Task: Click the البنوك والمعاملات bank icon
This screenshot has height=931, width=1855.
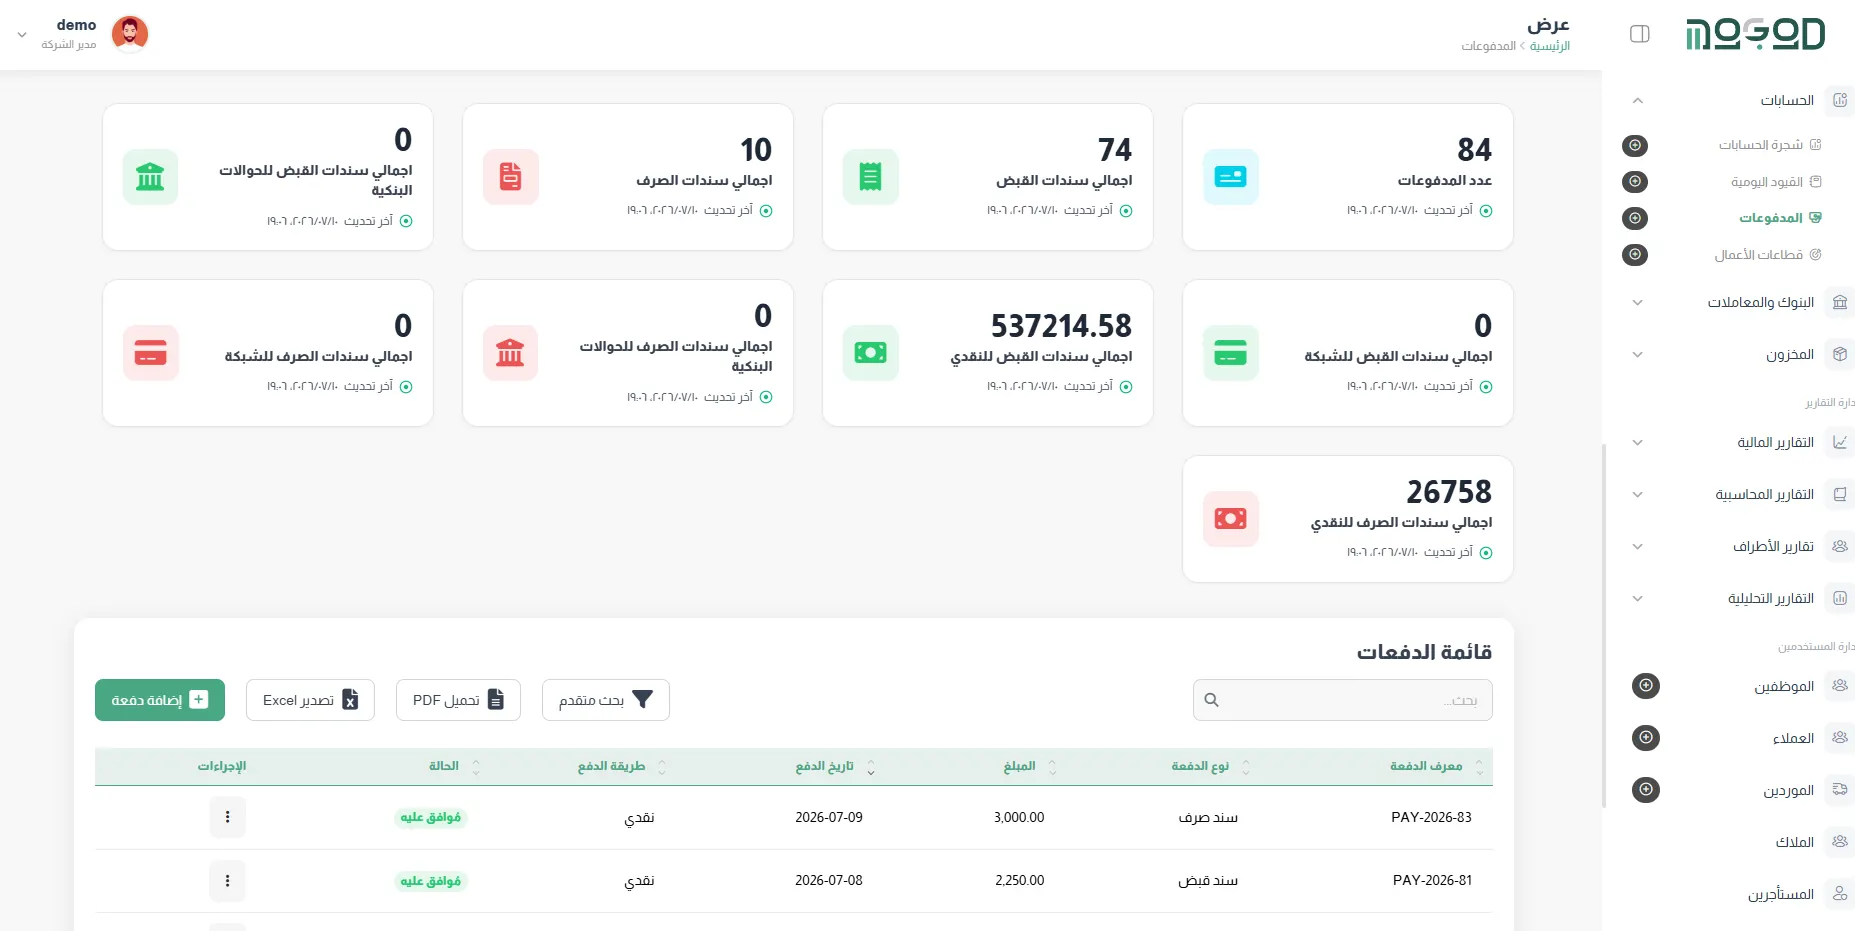Action: 1840,302
